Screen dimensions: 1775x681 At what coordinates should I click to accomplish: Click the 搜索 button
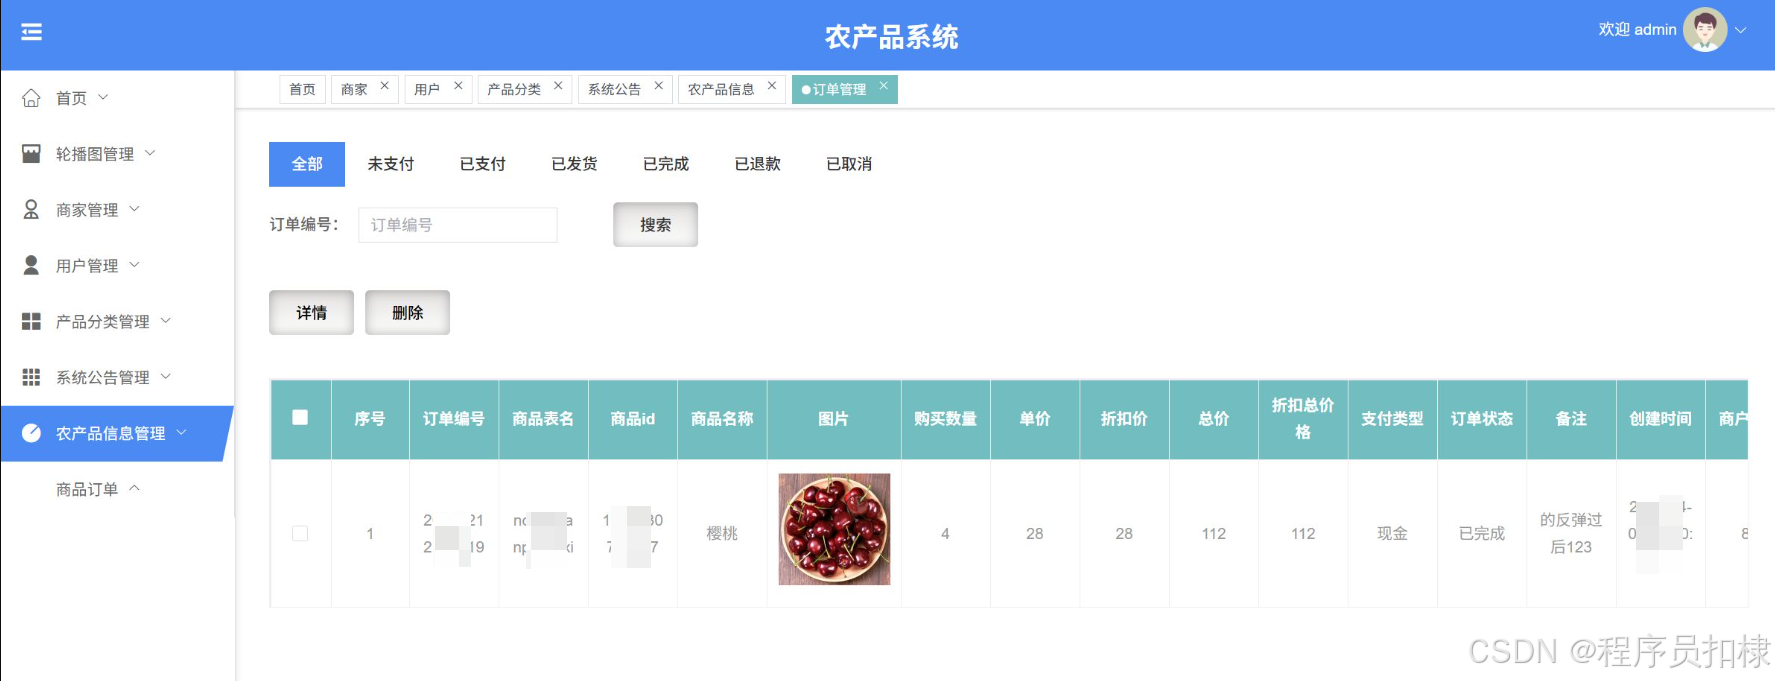[655, 225]
